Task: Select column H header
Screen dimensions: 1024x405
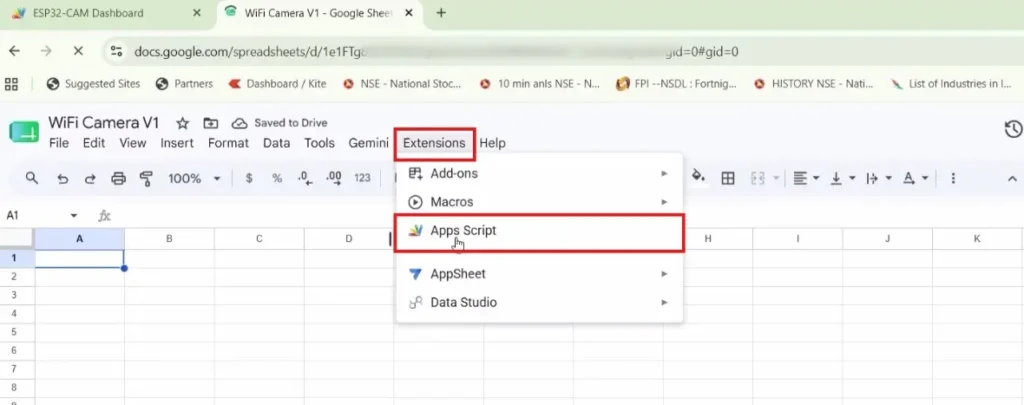Action: (x=708, y=239)
